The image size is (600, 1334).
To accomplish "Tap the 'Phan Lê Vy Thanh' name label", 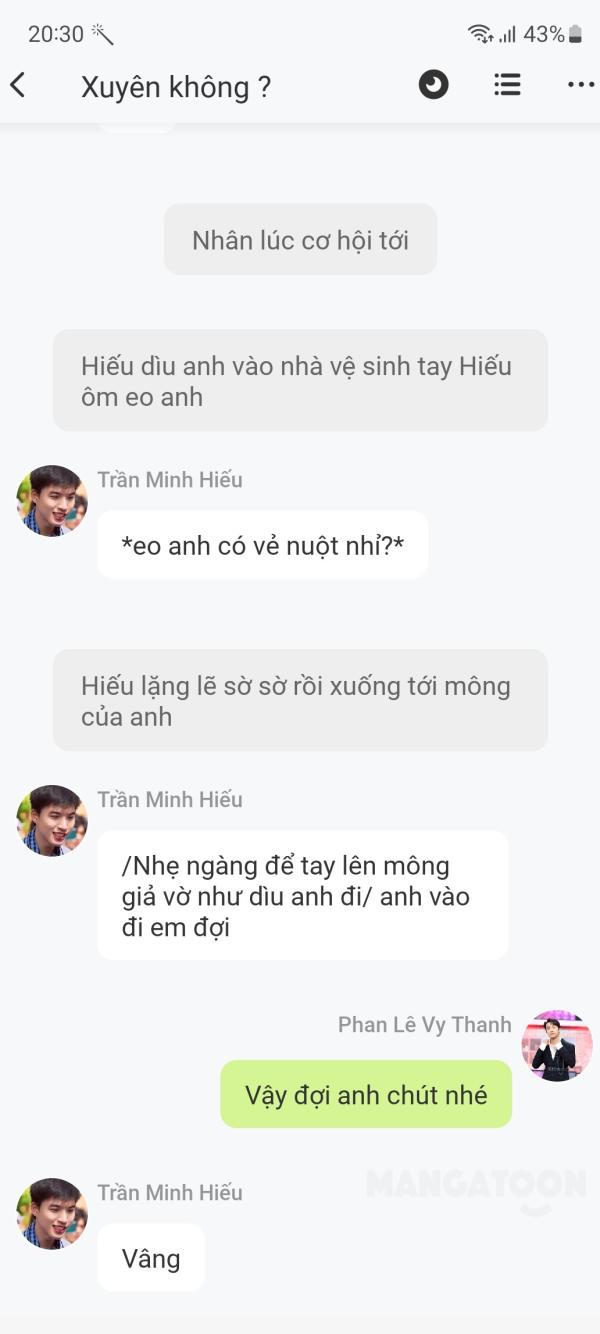I will 425,1024.
